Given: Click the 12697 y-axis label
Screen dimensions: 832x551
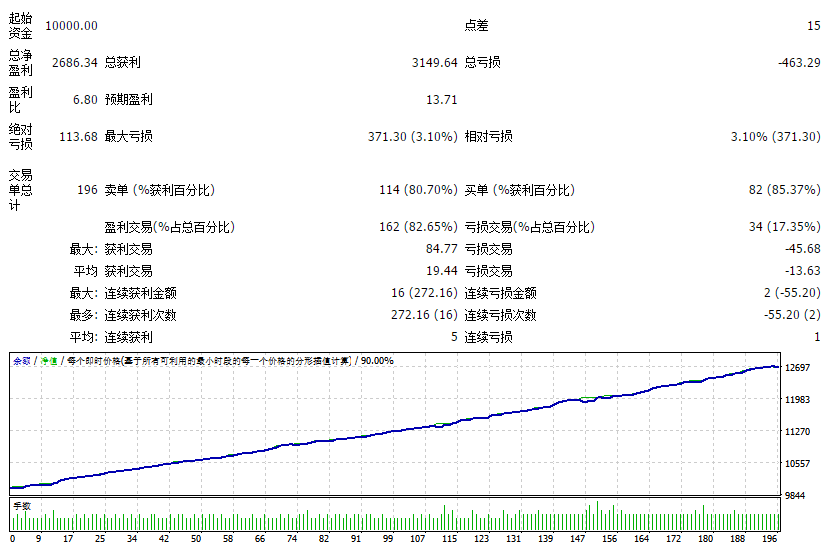Looking at the screenshot, I should pyautogui.click(x=798, y=367).
